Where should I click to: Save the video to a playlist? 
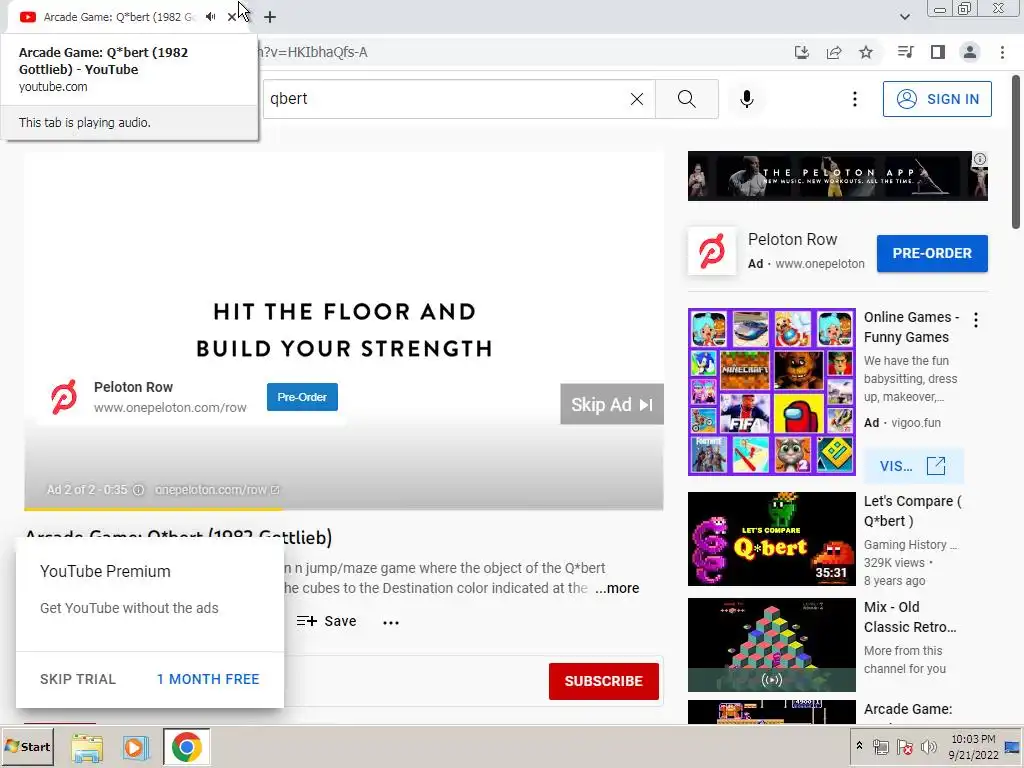pyautogui.click(x=327, y=621)
